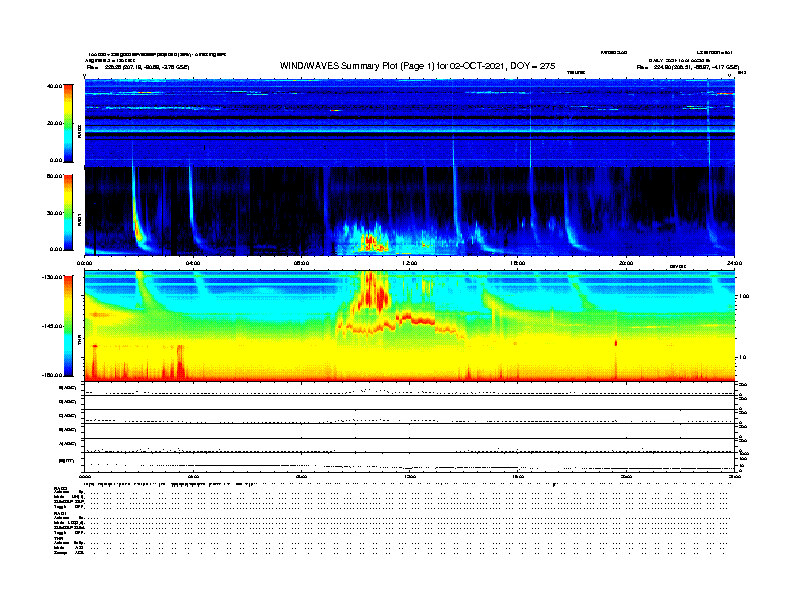Click the 40.00 label on RAD2 scale
792x612 pixels.
(x=54, y=86)
